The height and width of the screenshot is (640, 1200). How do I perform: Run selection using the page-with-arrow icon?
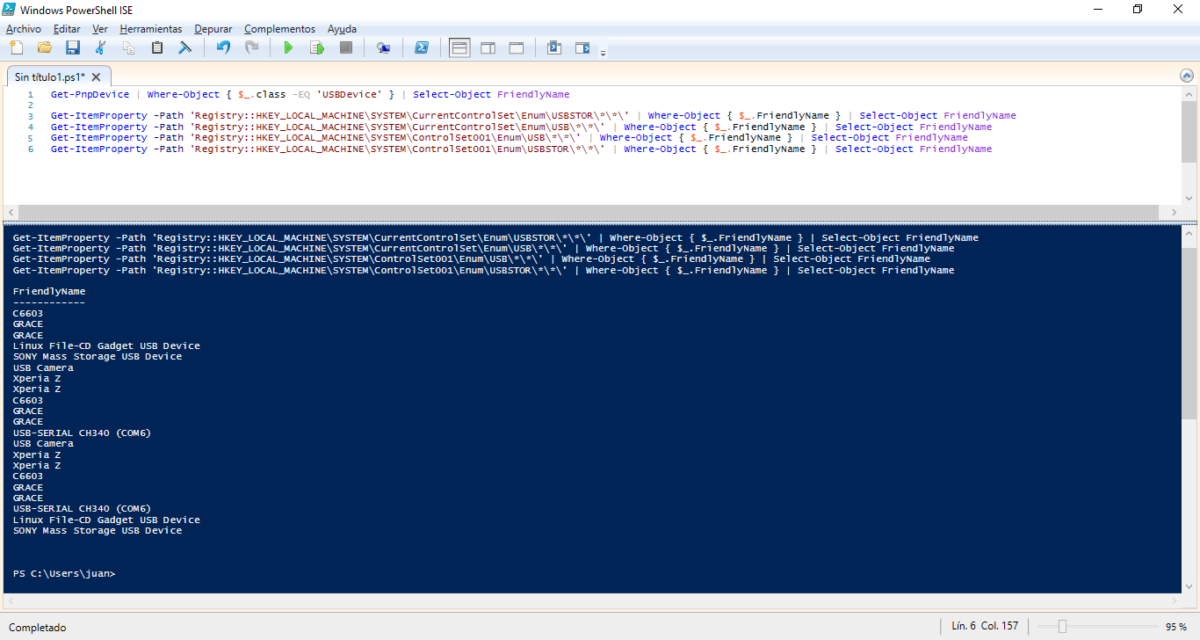(x=317, y=47)
